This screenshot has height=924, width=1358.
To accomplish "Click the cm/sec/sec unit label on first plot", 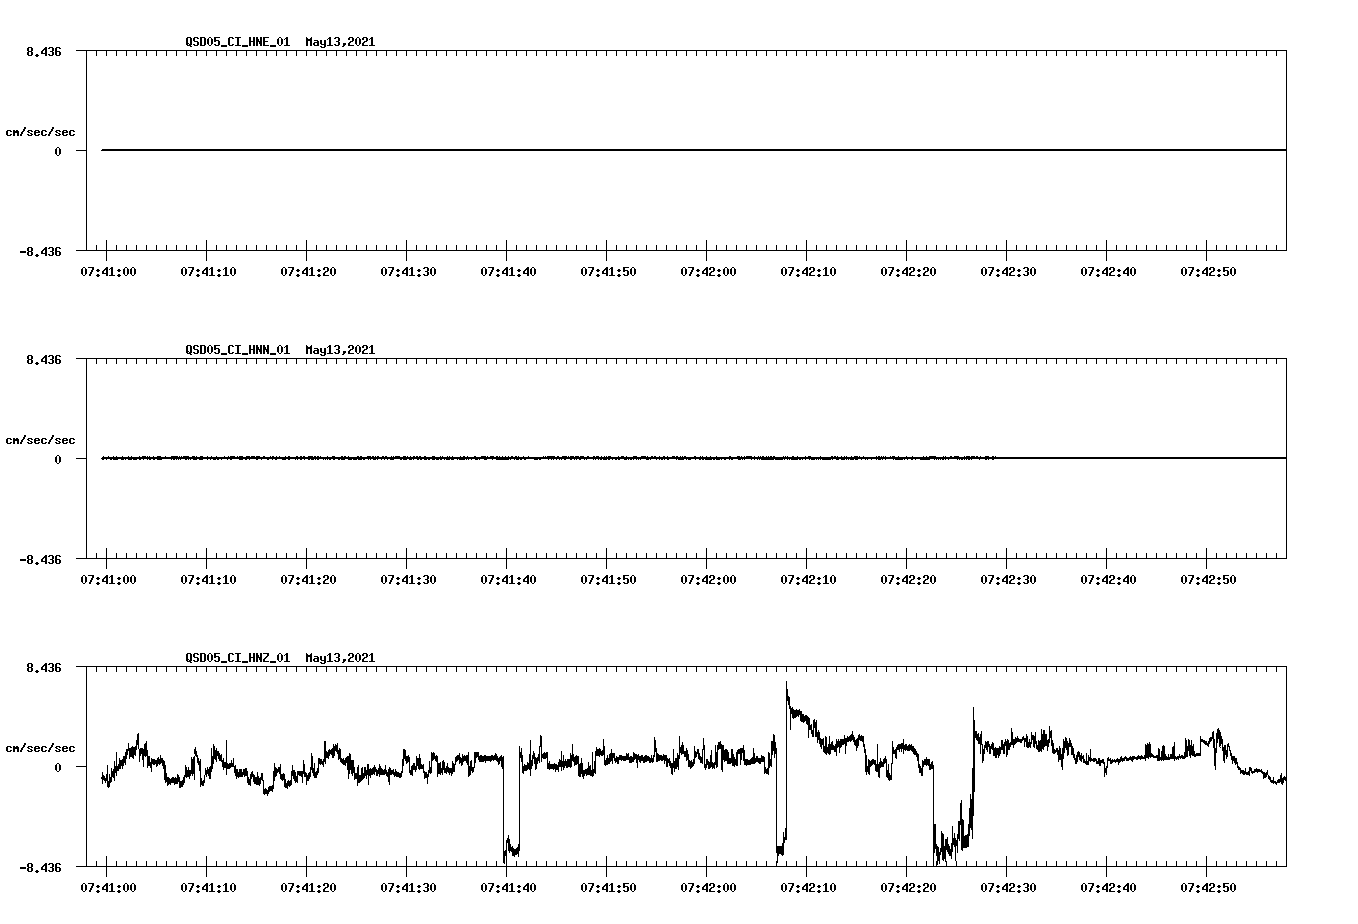I will click(41, 131).
